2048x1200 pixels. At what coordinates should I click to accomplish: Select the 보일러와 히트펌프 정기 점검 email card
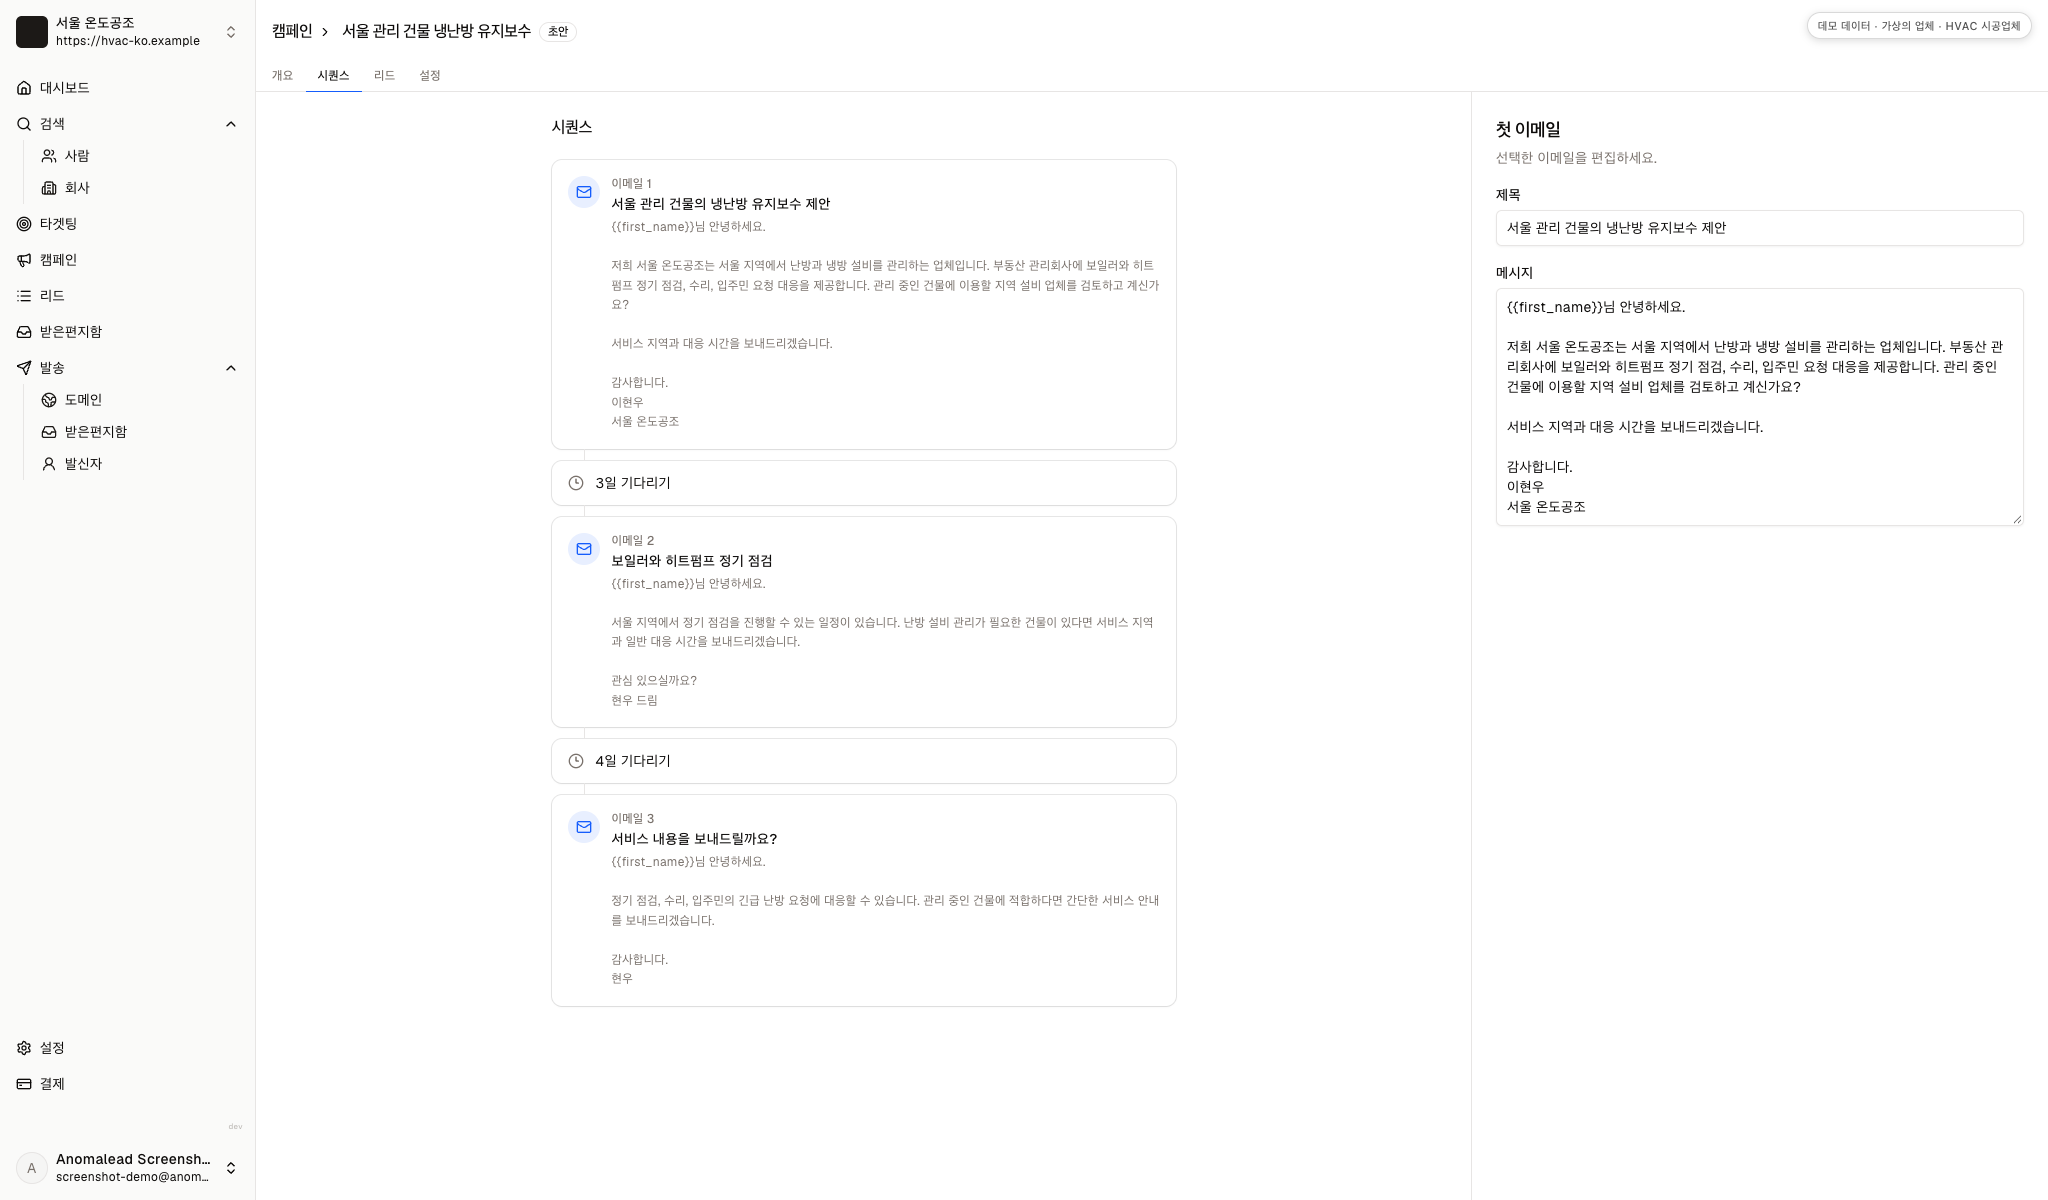863,622
